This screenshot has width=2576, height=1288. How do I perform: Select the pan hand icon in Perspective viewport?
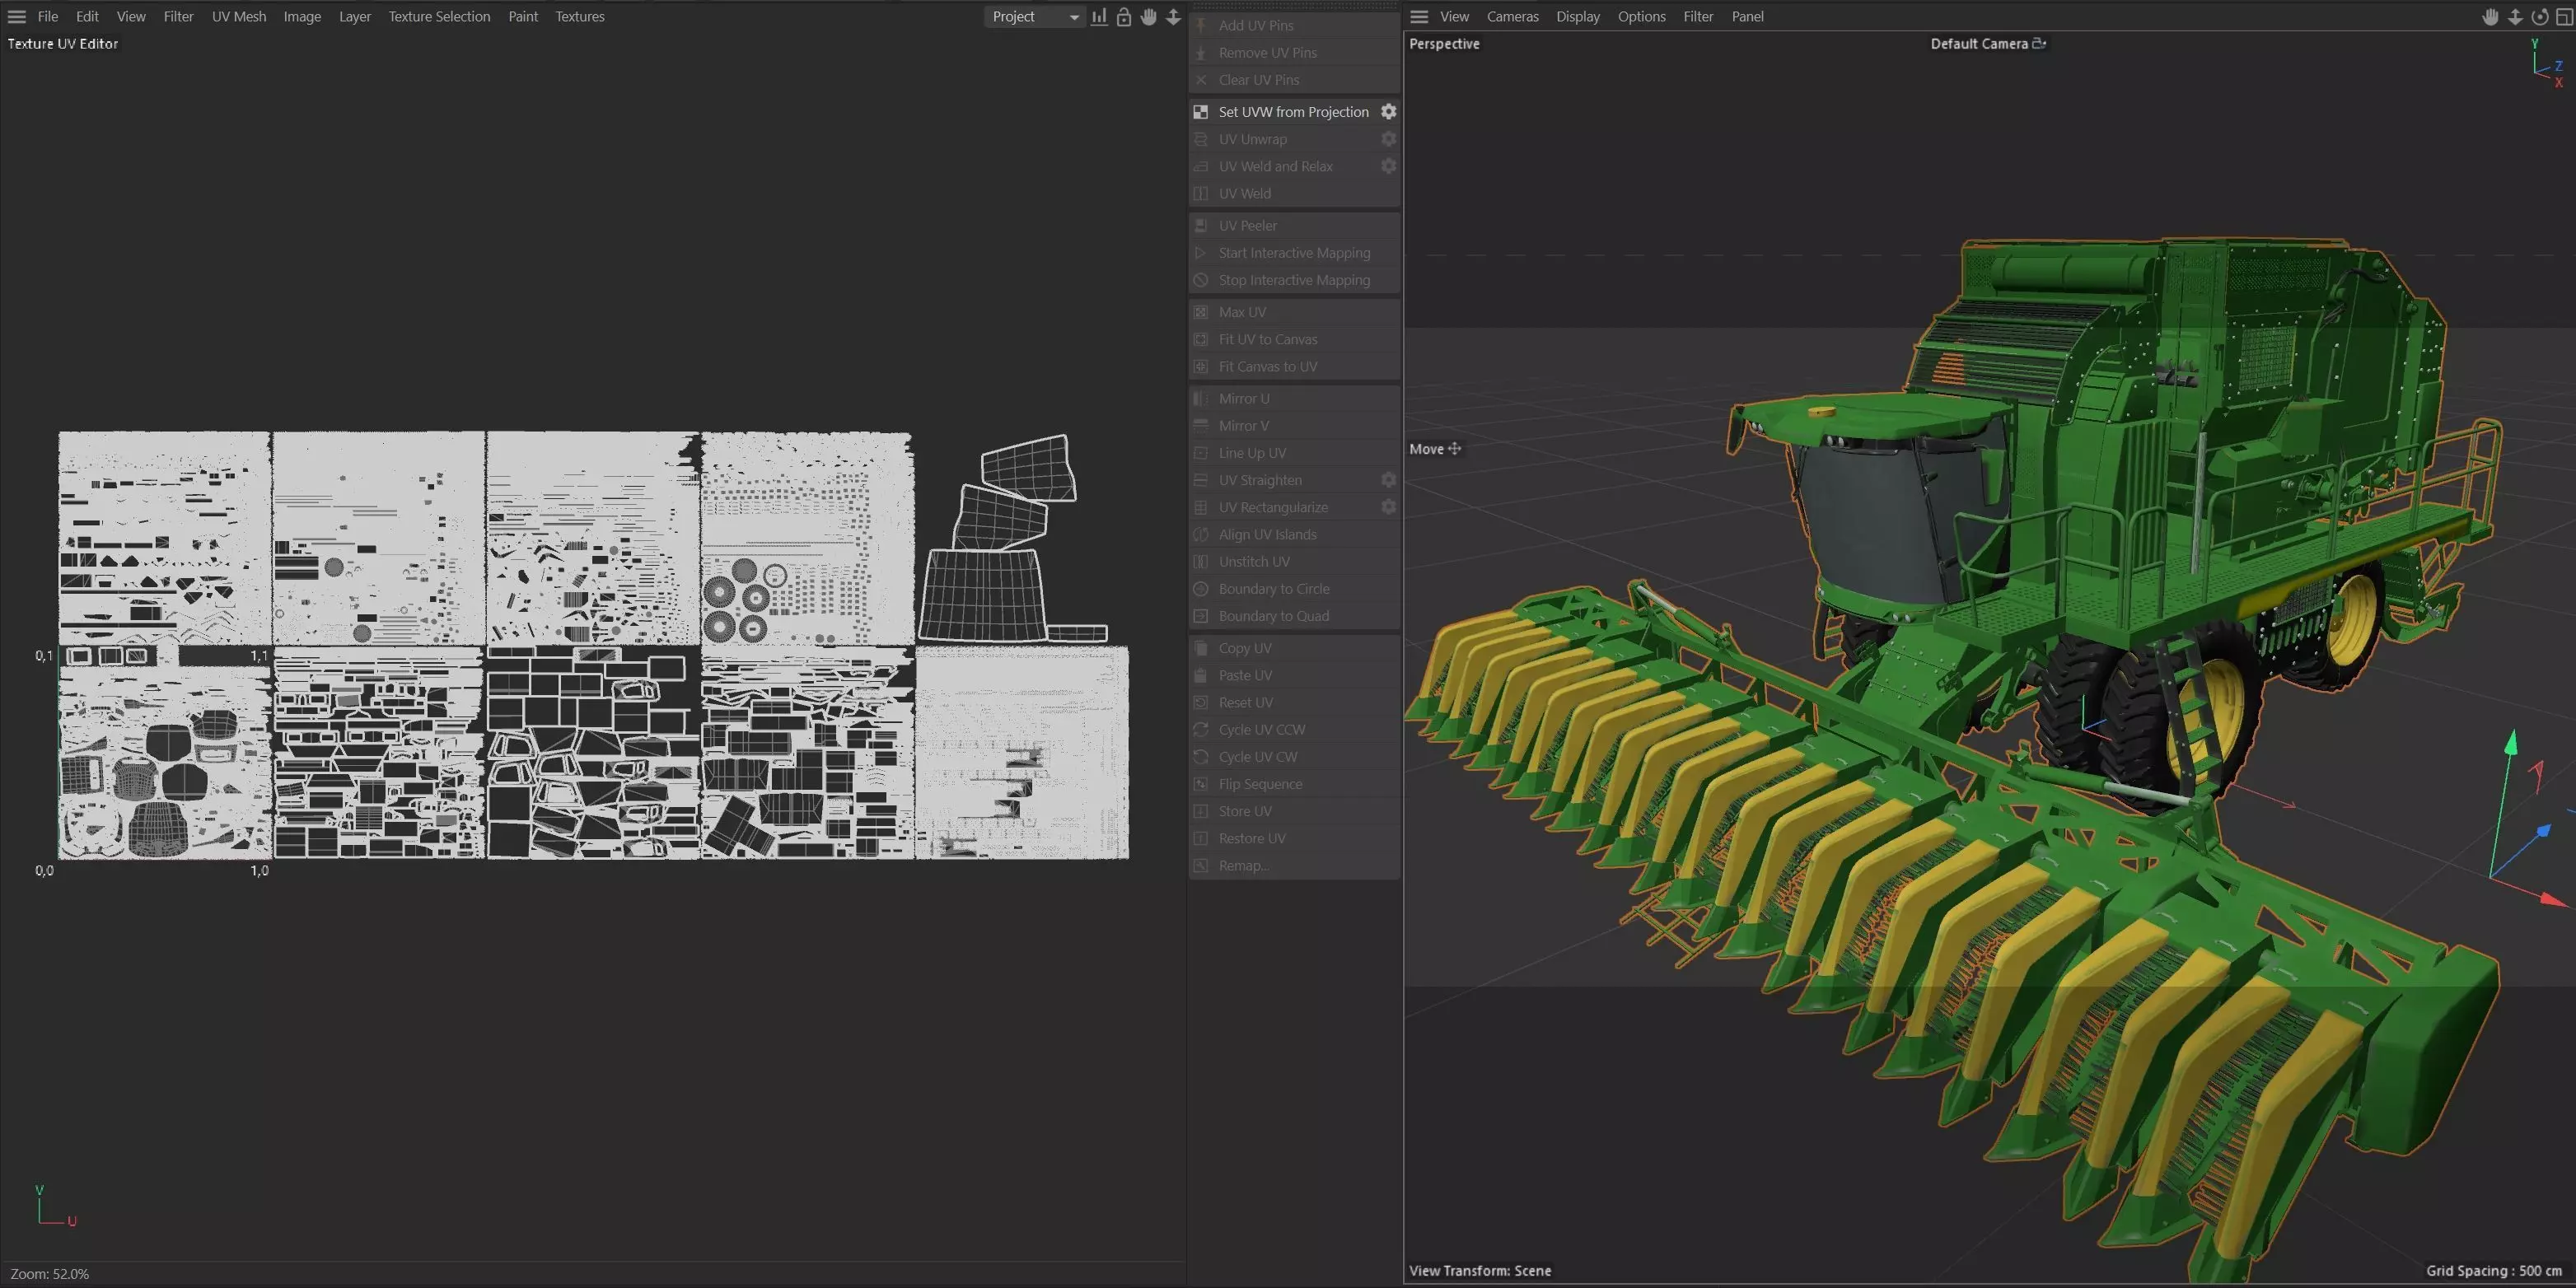(2490, 16)
